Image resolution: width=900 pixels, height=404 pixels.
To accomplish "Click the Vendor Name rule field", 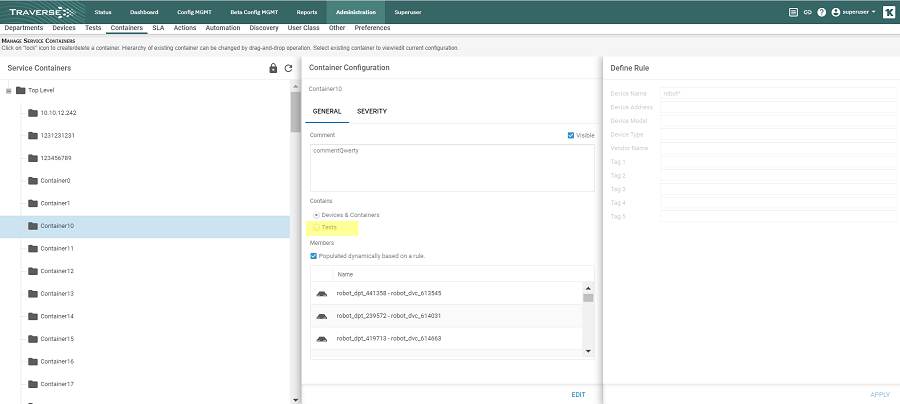I will [778, 148].
